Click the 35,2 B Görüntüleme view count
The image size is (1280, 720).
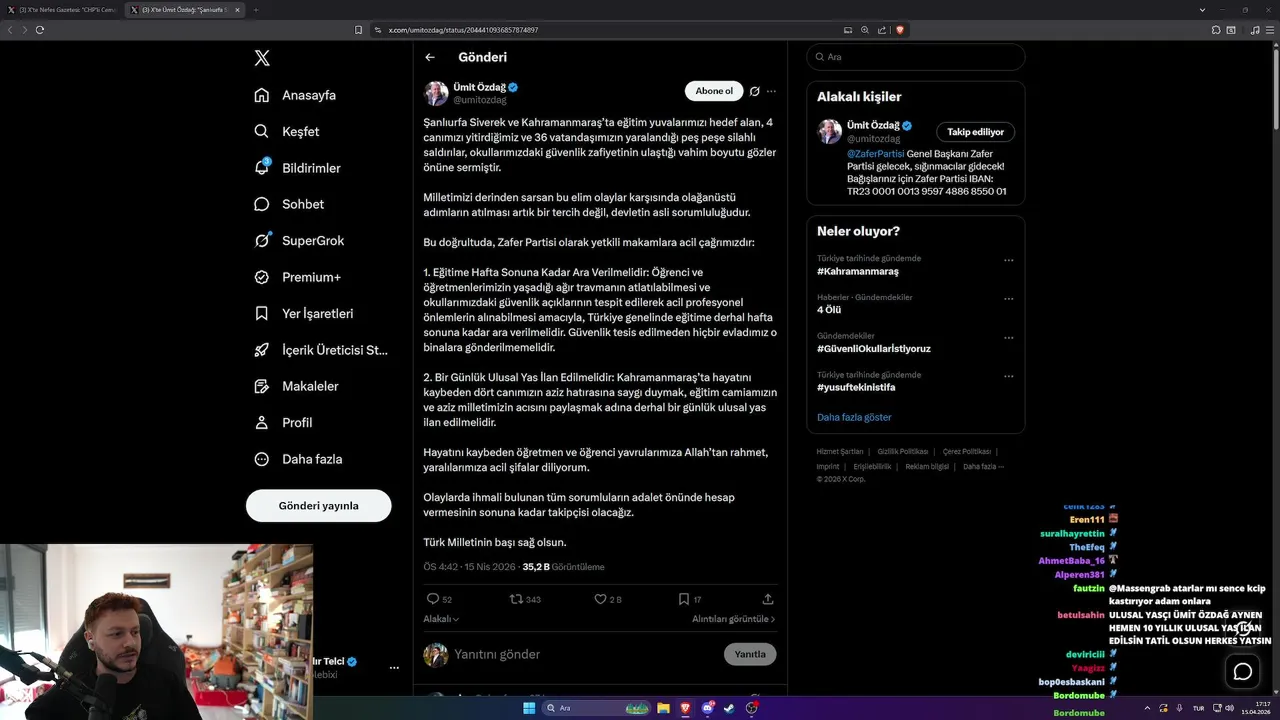pyautogui.click(x=563, y=567)
